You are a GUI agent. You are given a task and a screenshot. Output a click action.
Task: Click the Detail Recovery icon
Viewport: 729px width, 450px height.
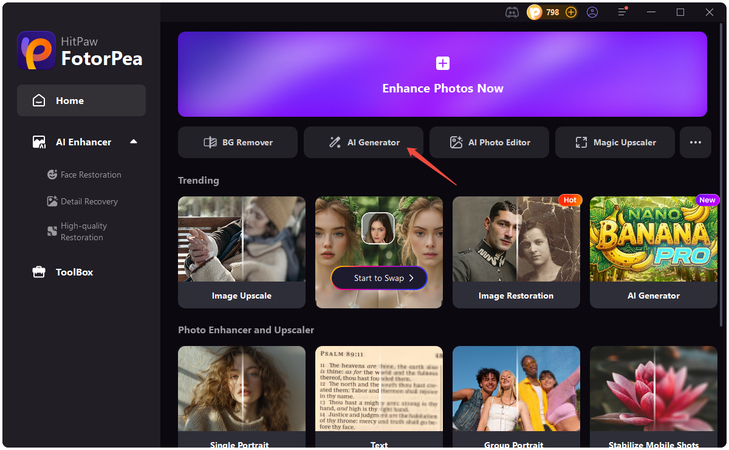(52, 201)
